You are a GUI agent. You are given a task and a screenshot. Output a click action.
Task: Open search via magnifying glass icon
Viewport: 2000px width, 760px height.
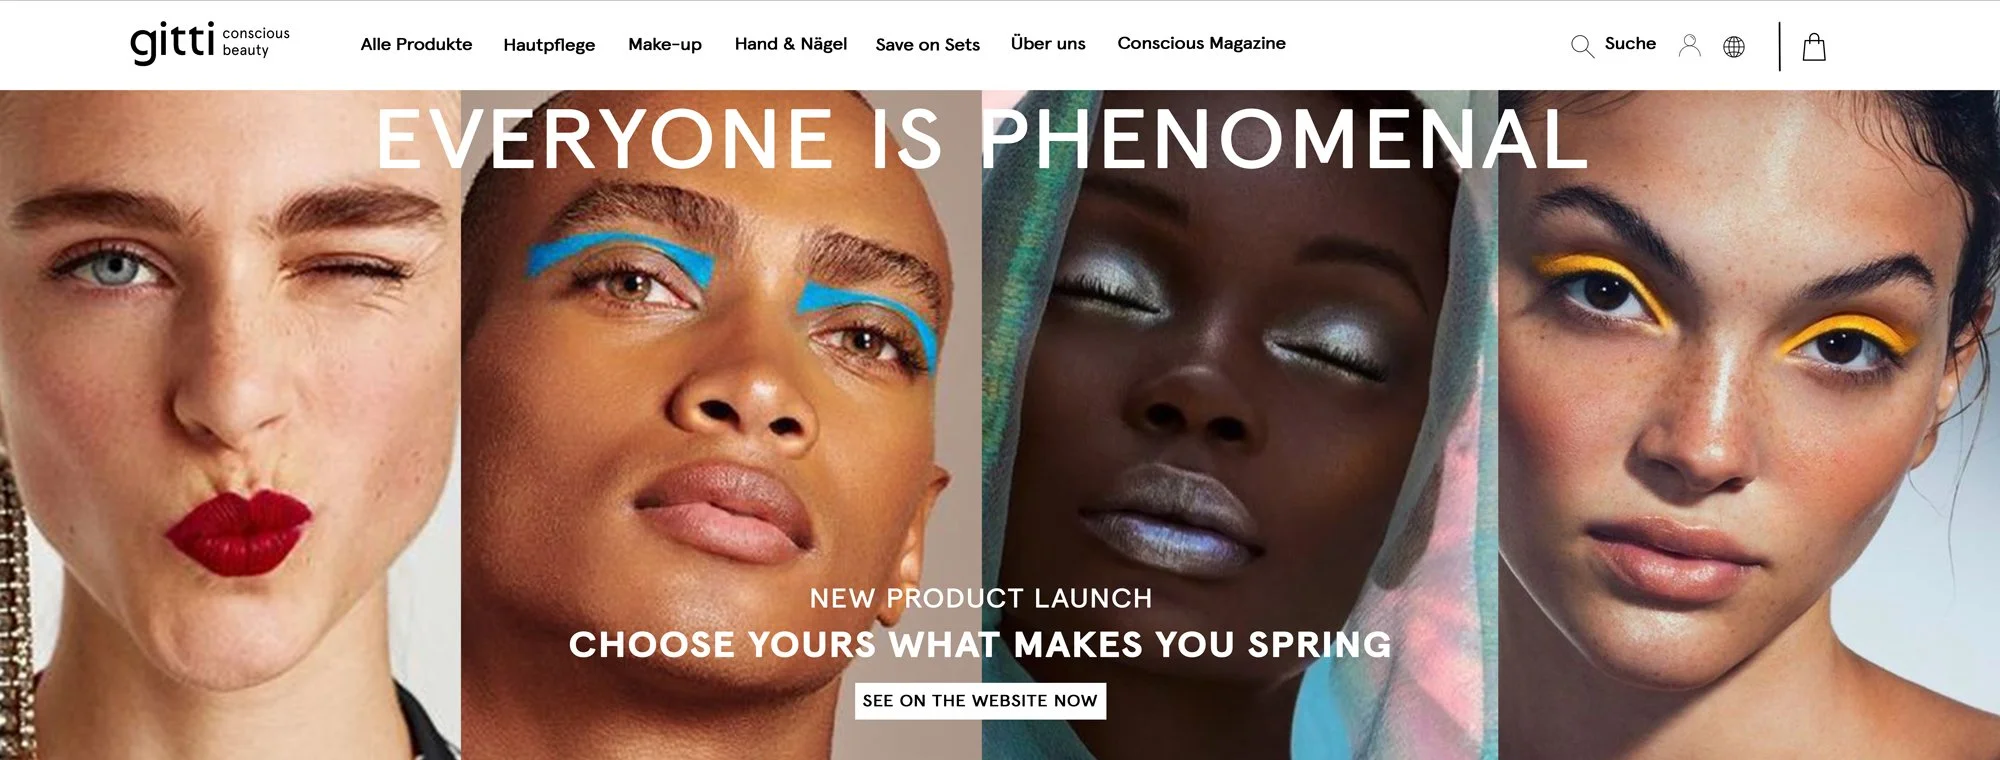(1582, 46)
